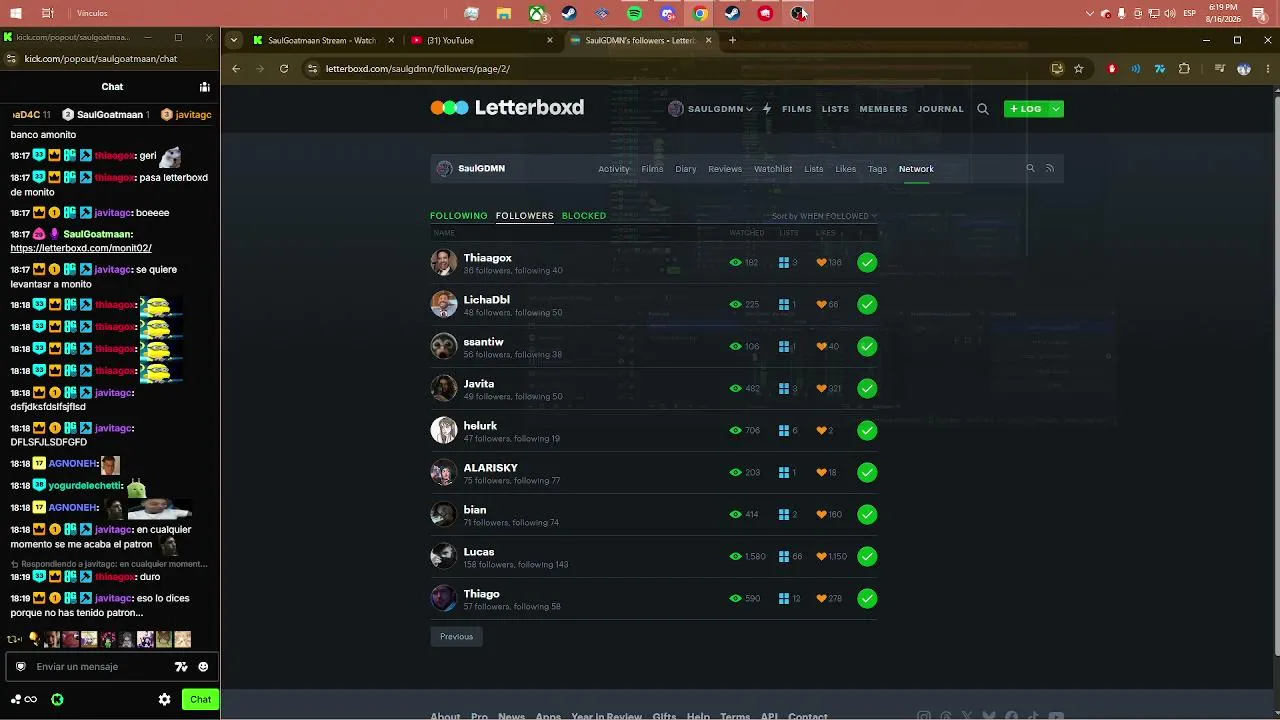This screenshot has width=1280, height=720.
Task: Show hidden system tray icons
Action: (x=1090, y=14)
